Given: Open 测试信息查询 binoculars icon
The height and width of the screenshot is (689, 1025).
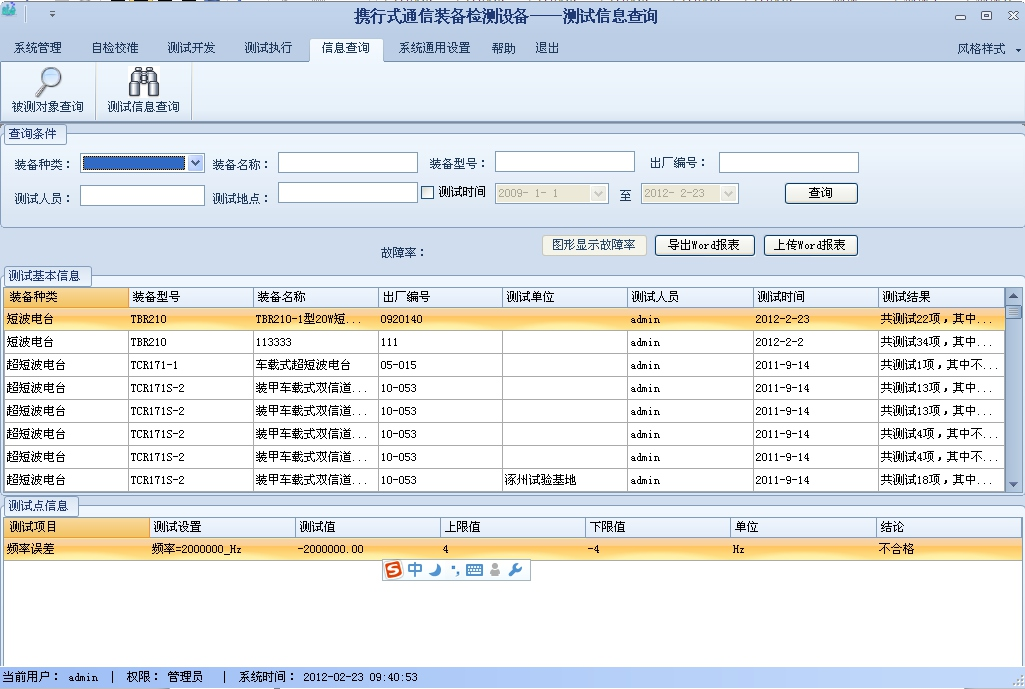Looking at the screenshot, I should [144, 83].
